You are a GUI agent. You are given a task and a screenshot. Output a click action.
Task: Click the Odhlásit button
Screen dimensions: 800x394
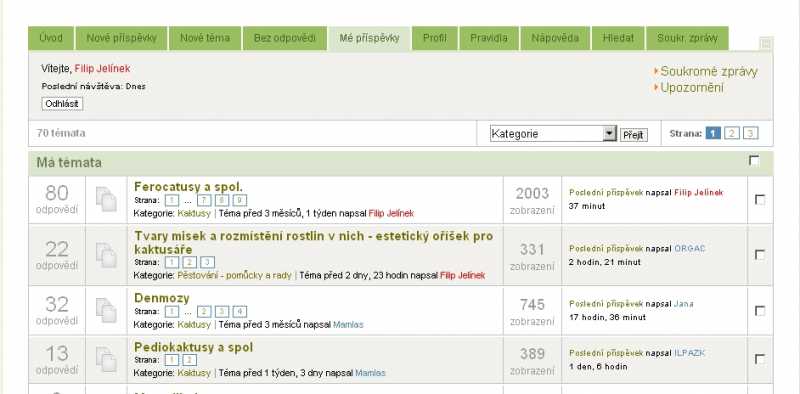[62, 104]
